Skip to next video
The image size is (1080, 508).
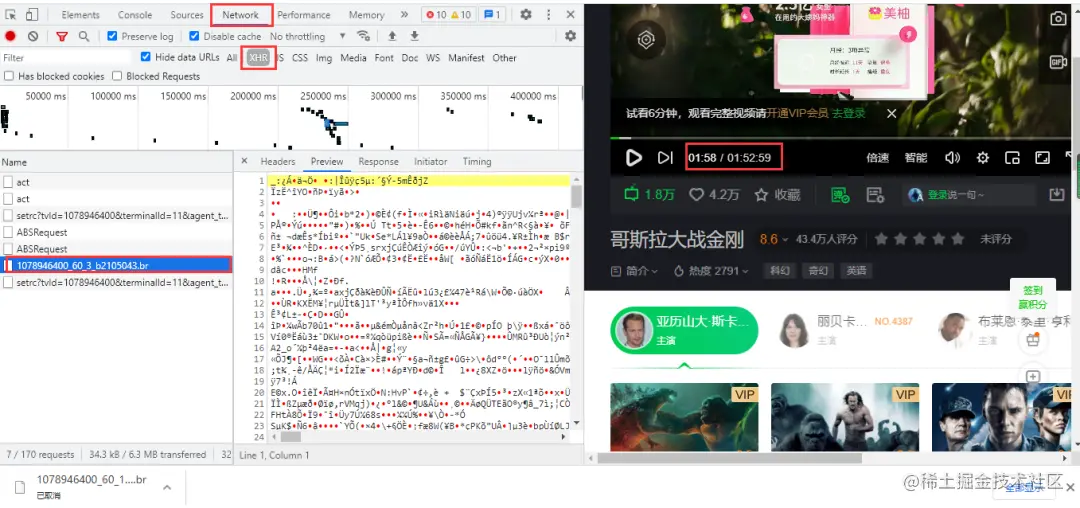tap(665, 158)
